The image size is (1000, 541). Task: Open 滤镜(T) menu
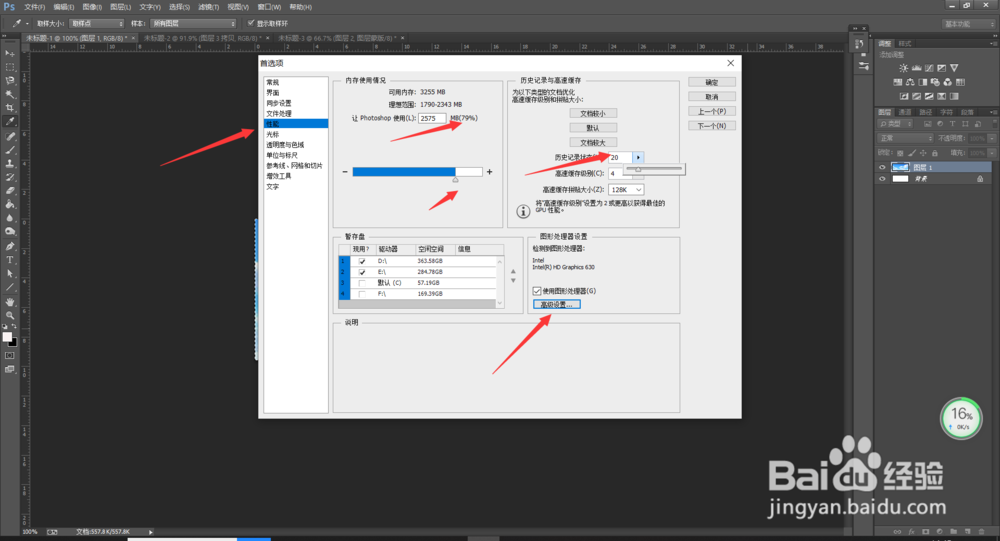[209, 7]
